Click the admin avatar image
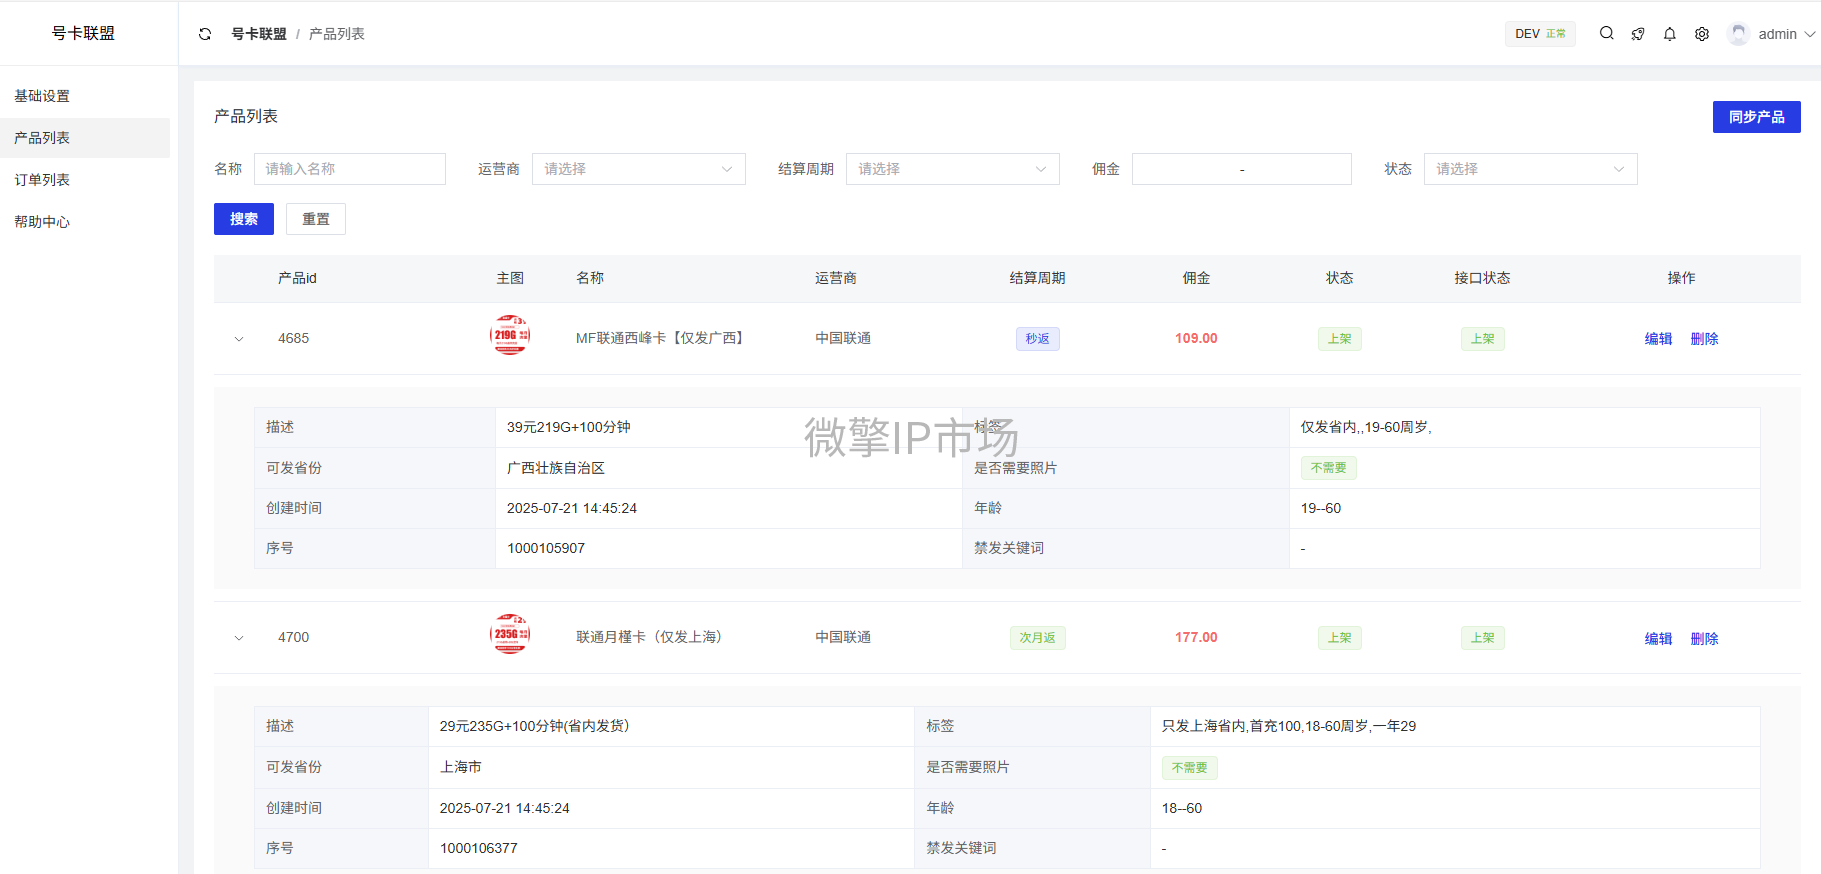The width and height of the screenshot is (1821, 874). (1739, 34)
